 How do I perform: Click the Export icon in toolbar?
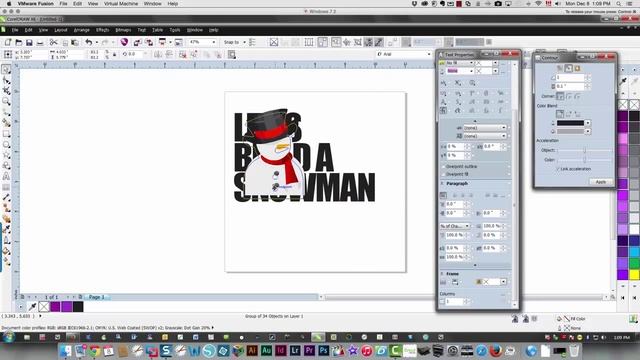click(x=149, y=42)
